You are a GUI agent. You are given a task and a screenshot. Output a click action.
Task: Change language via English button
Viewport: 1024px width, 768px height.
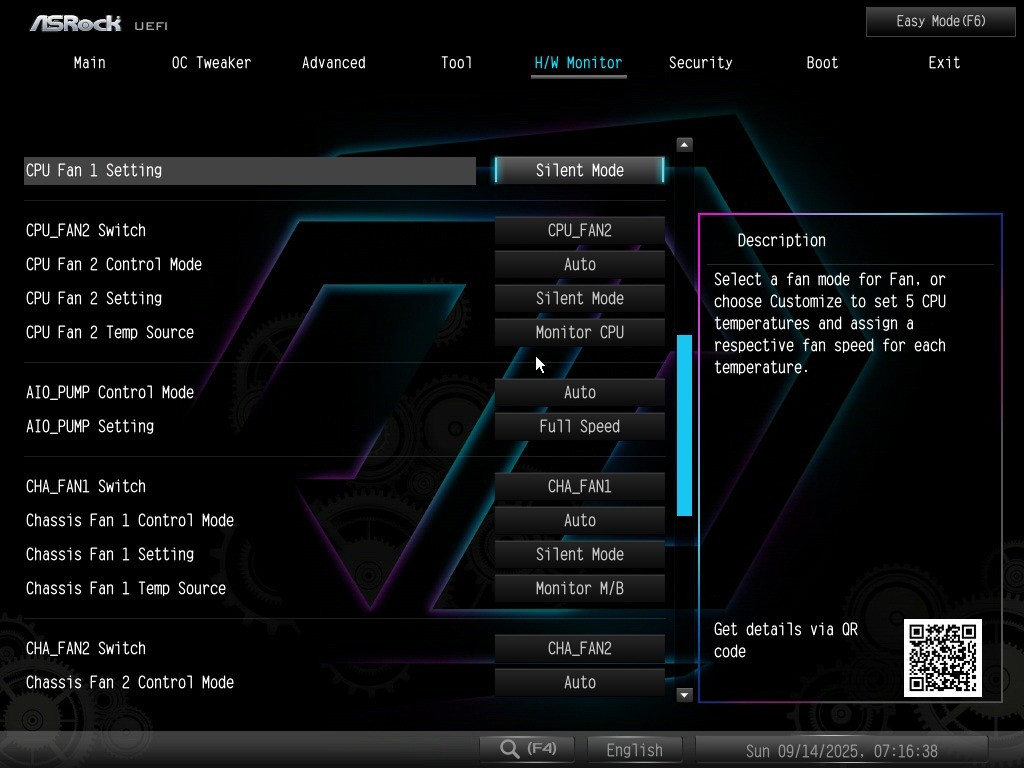point(634,750)
